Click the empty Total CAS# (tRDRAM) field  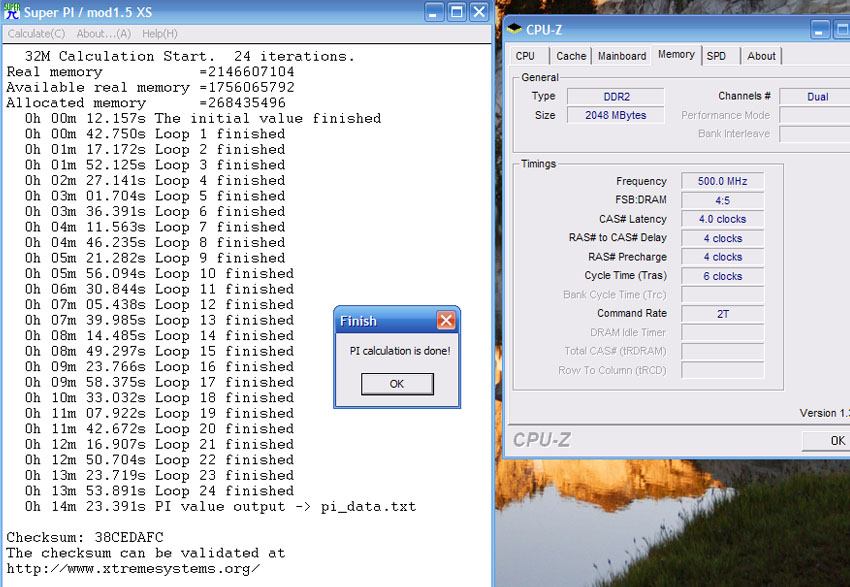(x=723, y=351)
